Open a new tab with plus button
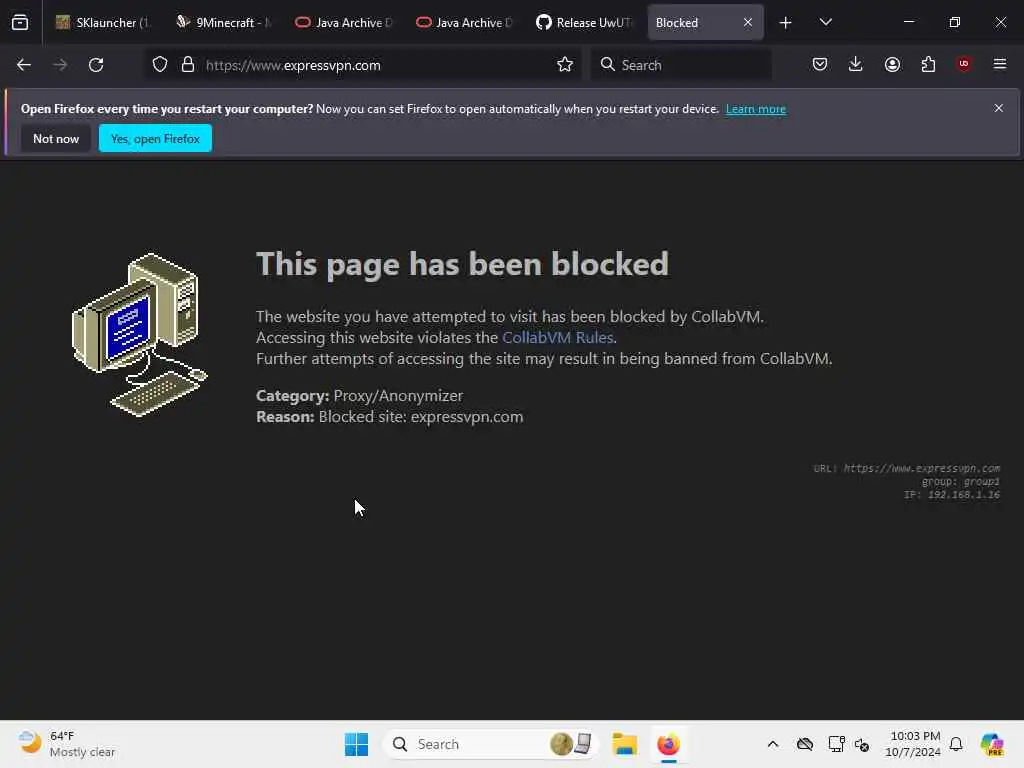This screenshot has width=1024, height=768. (786, 23)
